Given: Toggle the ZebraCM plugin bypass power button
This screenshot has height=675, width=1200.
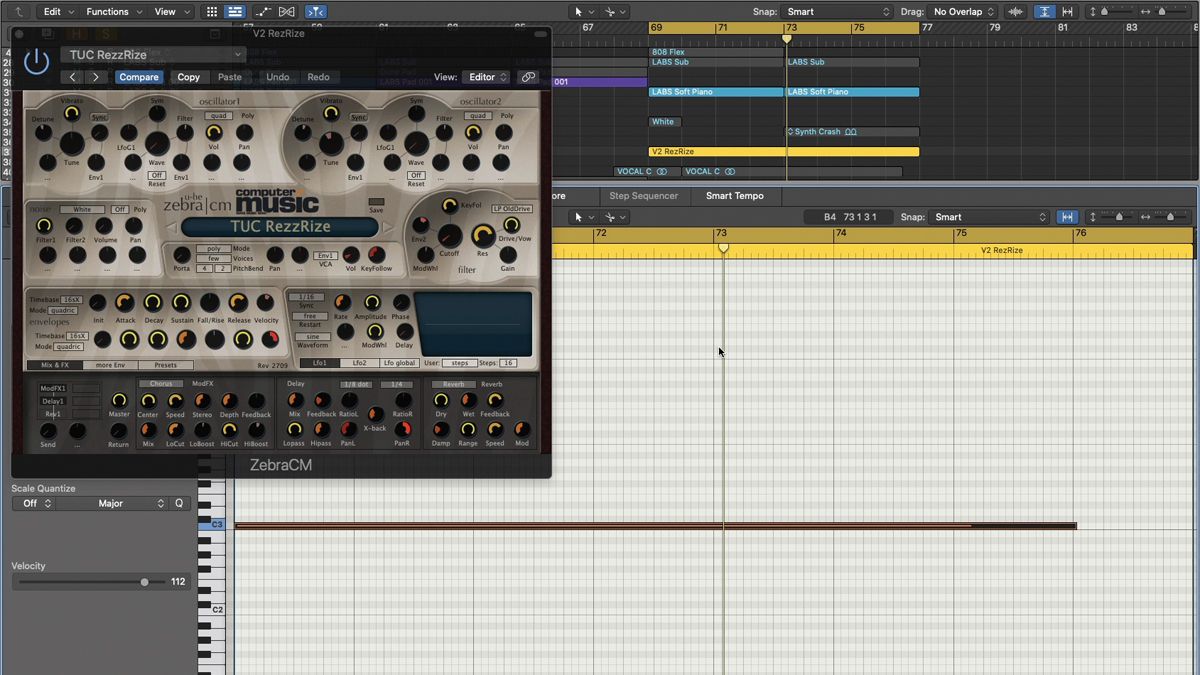Looking at the screenshot, I should [36, 60].
